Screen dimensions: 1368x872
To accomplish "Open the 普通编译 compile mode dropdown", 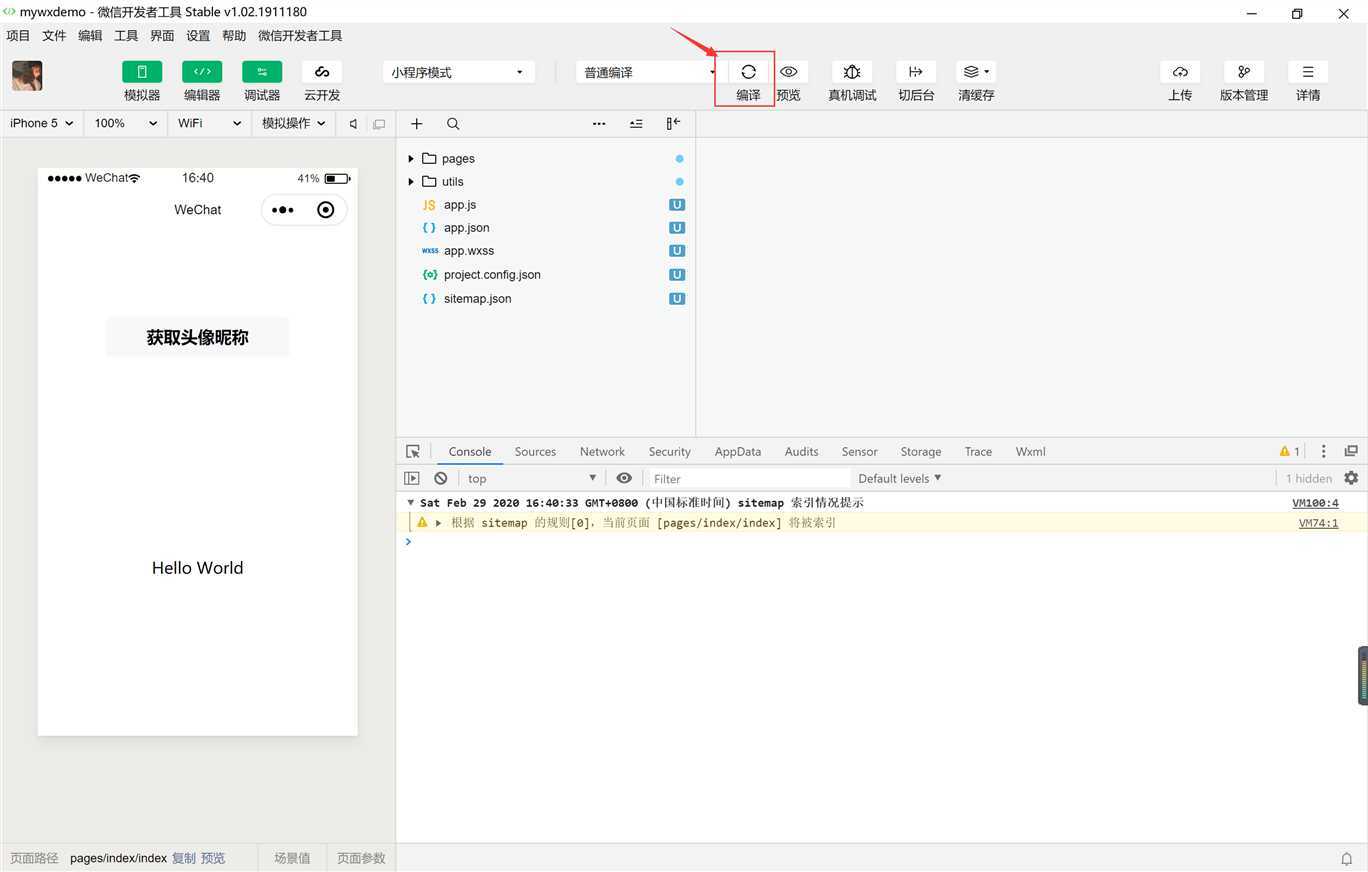I will (x=647, y=72).
